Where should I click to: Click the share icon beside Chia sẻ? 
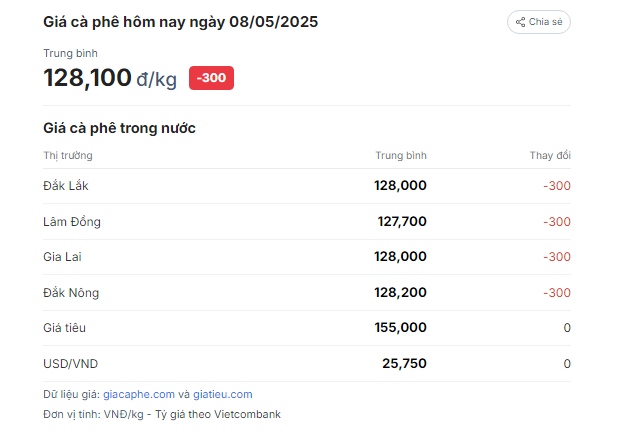pos(520,22)
